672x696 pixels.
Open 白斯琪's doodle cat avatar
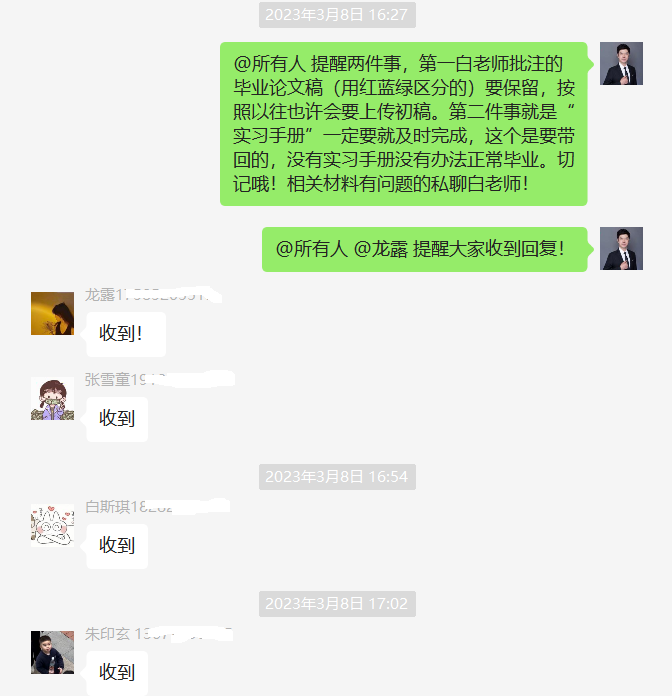[52, 526]
